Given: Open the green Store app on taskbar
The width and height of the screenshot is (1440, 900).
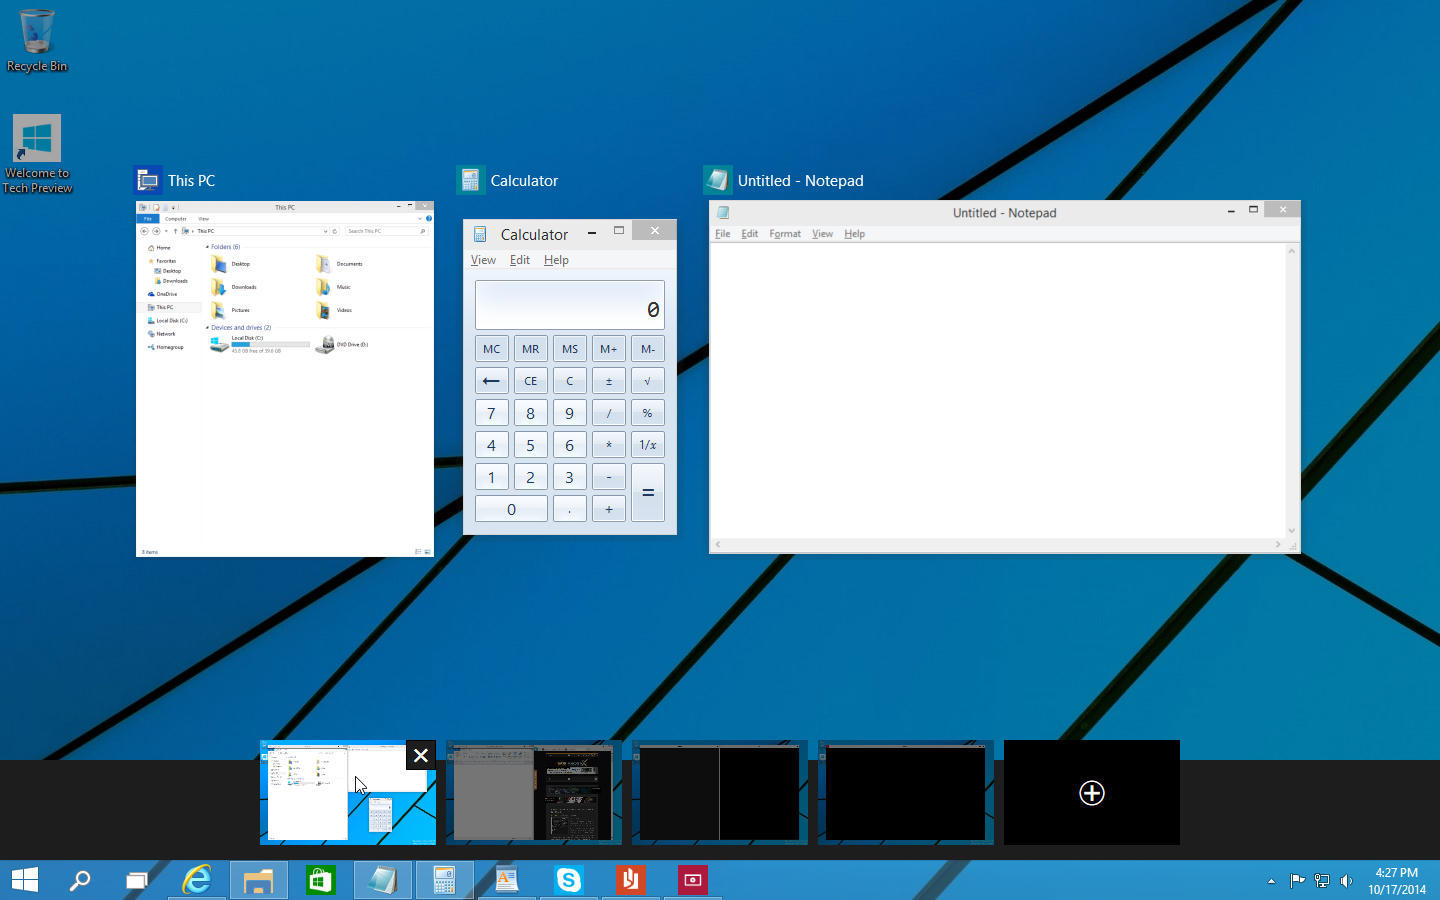Looking at the screenshot, I should tap(320, 880).
